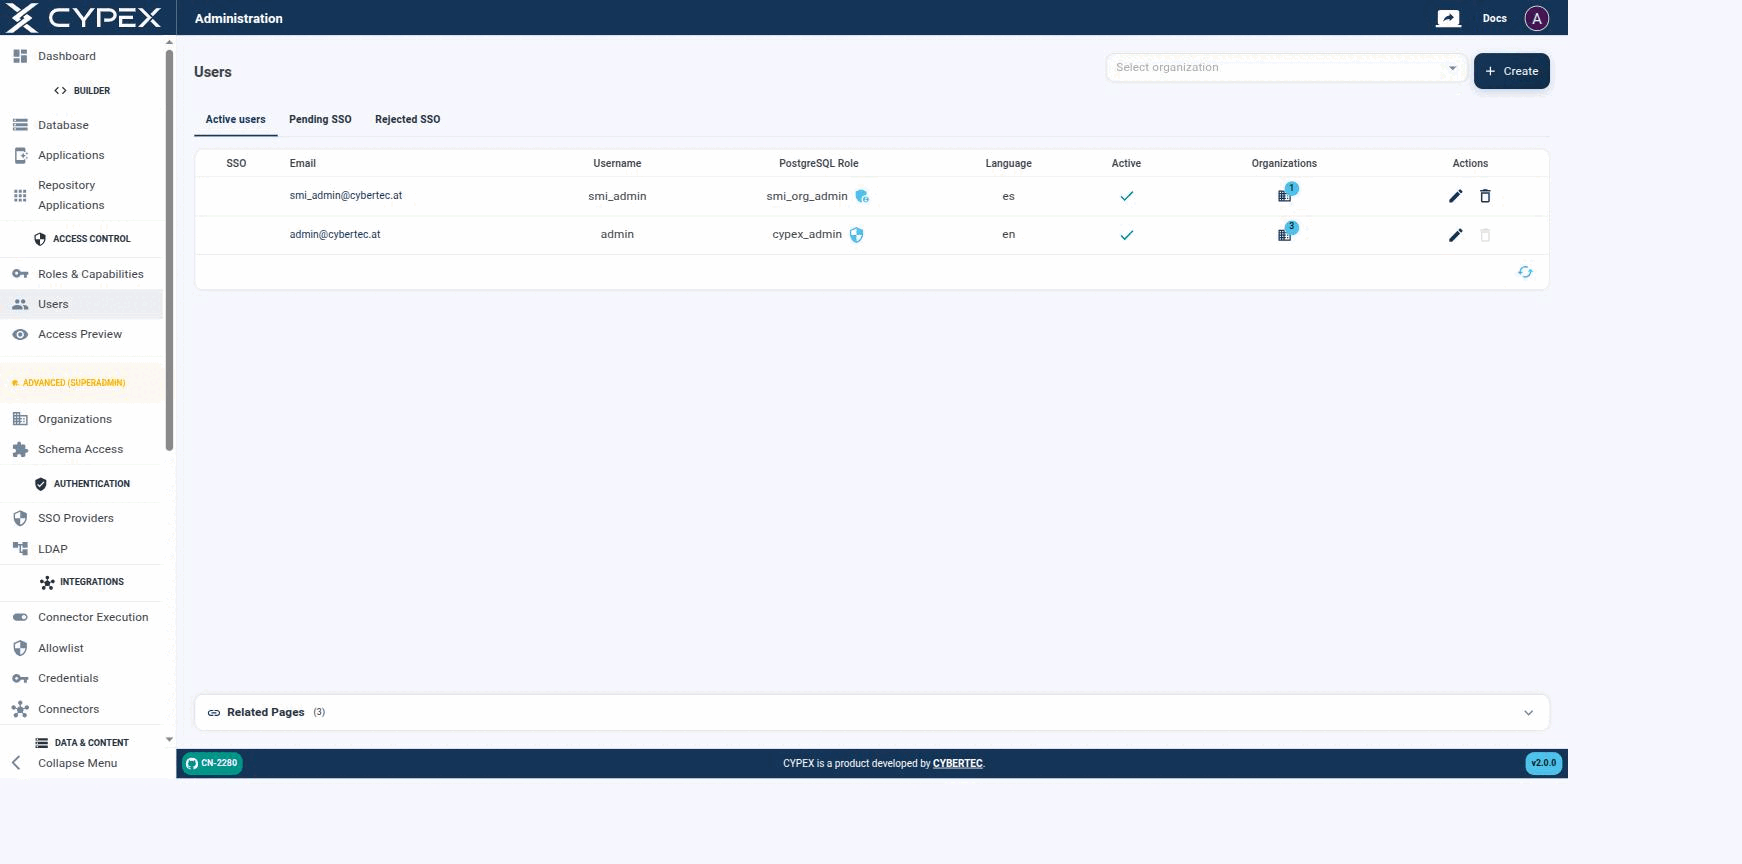The width and height of the screenshot is (1742, 864).
Task: Click the Language value en
Action: tap(1008, 235)
